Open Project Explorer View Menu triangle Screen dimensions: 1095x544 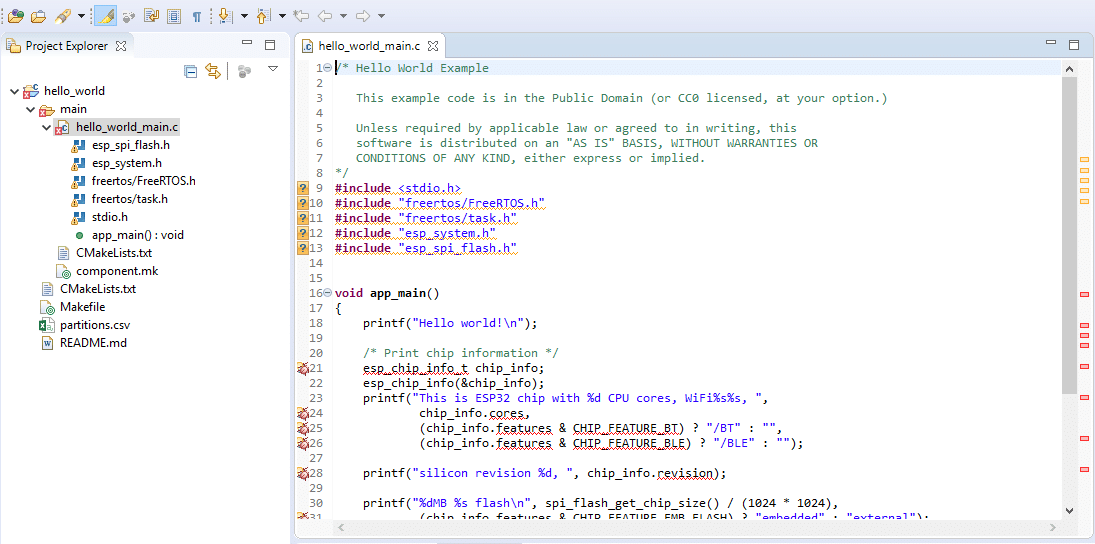click(x=273, y=69)
